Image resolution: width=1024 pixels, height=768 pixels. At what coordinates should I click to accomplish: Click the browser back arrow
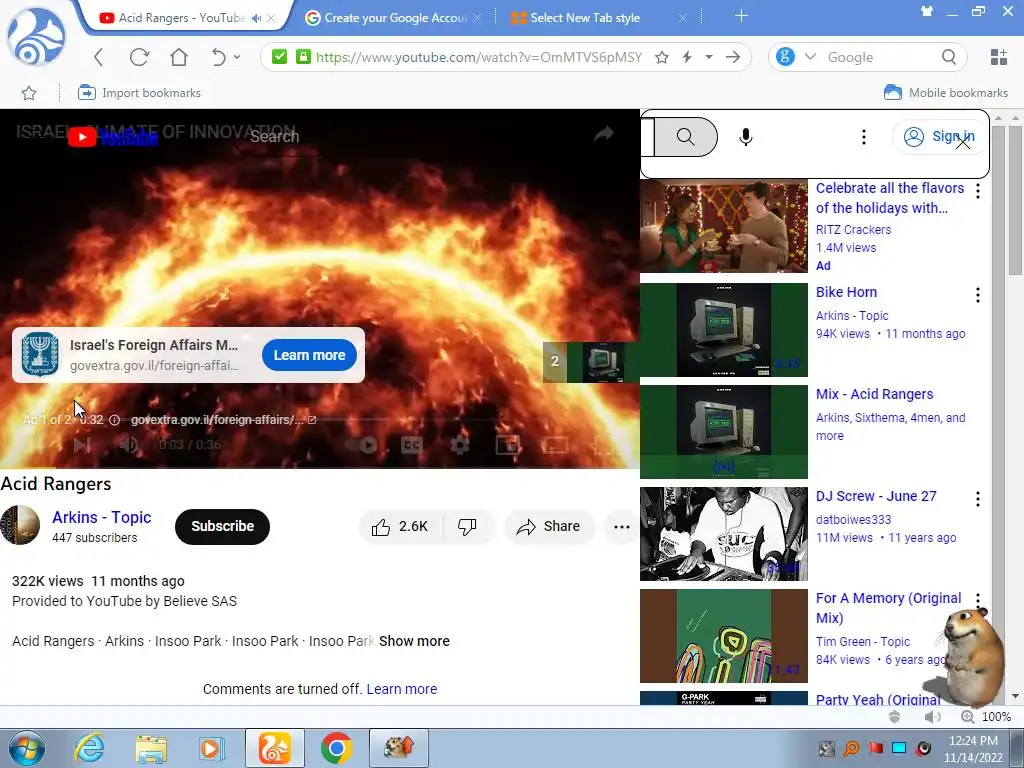point(99,57)
